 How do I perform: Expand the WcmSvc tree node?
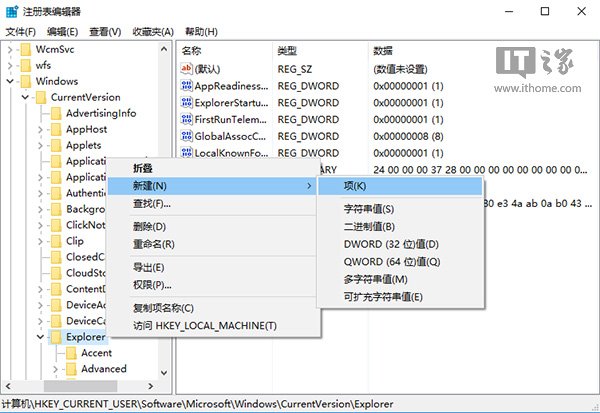coord(10,50)
